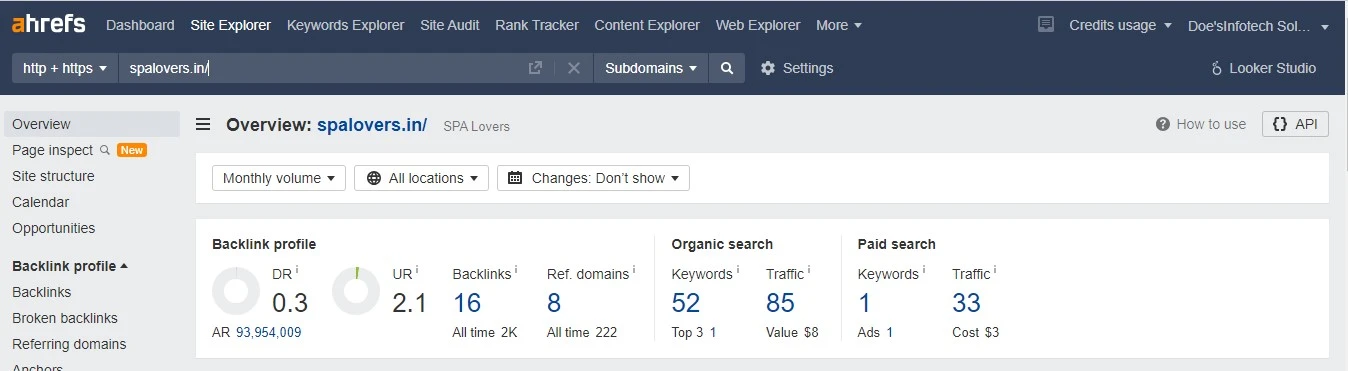This screenshot has height=371, width=1348.
Task: Open Monthly volume dropdown
Action: 279,178
